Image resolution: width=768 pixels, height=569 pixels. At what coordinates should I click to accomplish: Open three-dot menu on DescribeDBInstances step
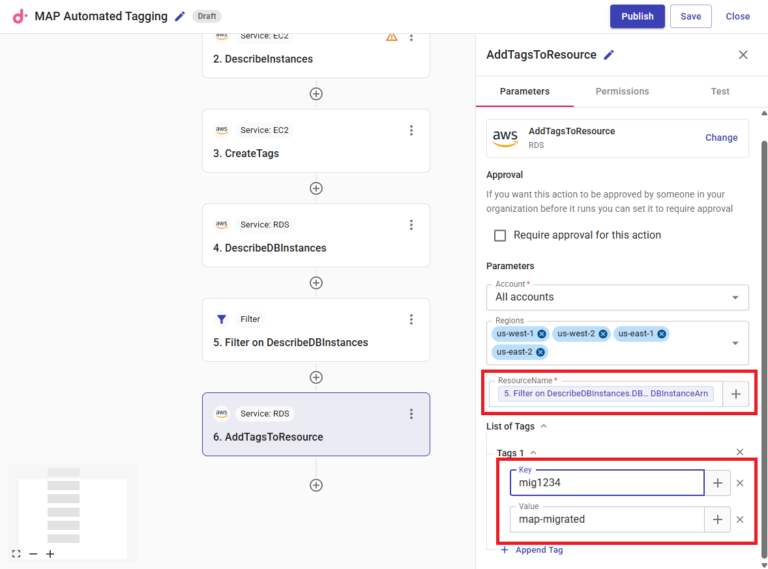pos(411,225)
